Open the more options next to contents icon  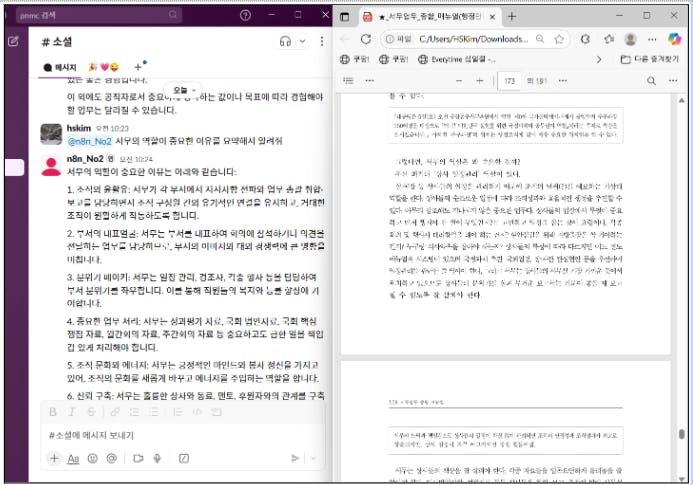[369, 80]
